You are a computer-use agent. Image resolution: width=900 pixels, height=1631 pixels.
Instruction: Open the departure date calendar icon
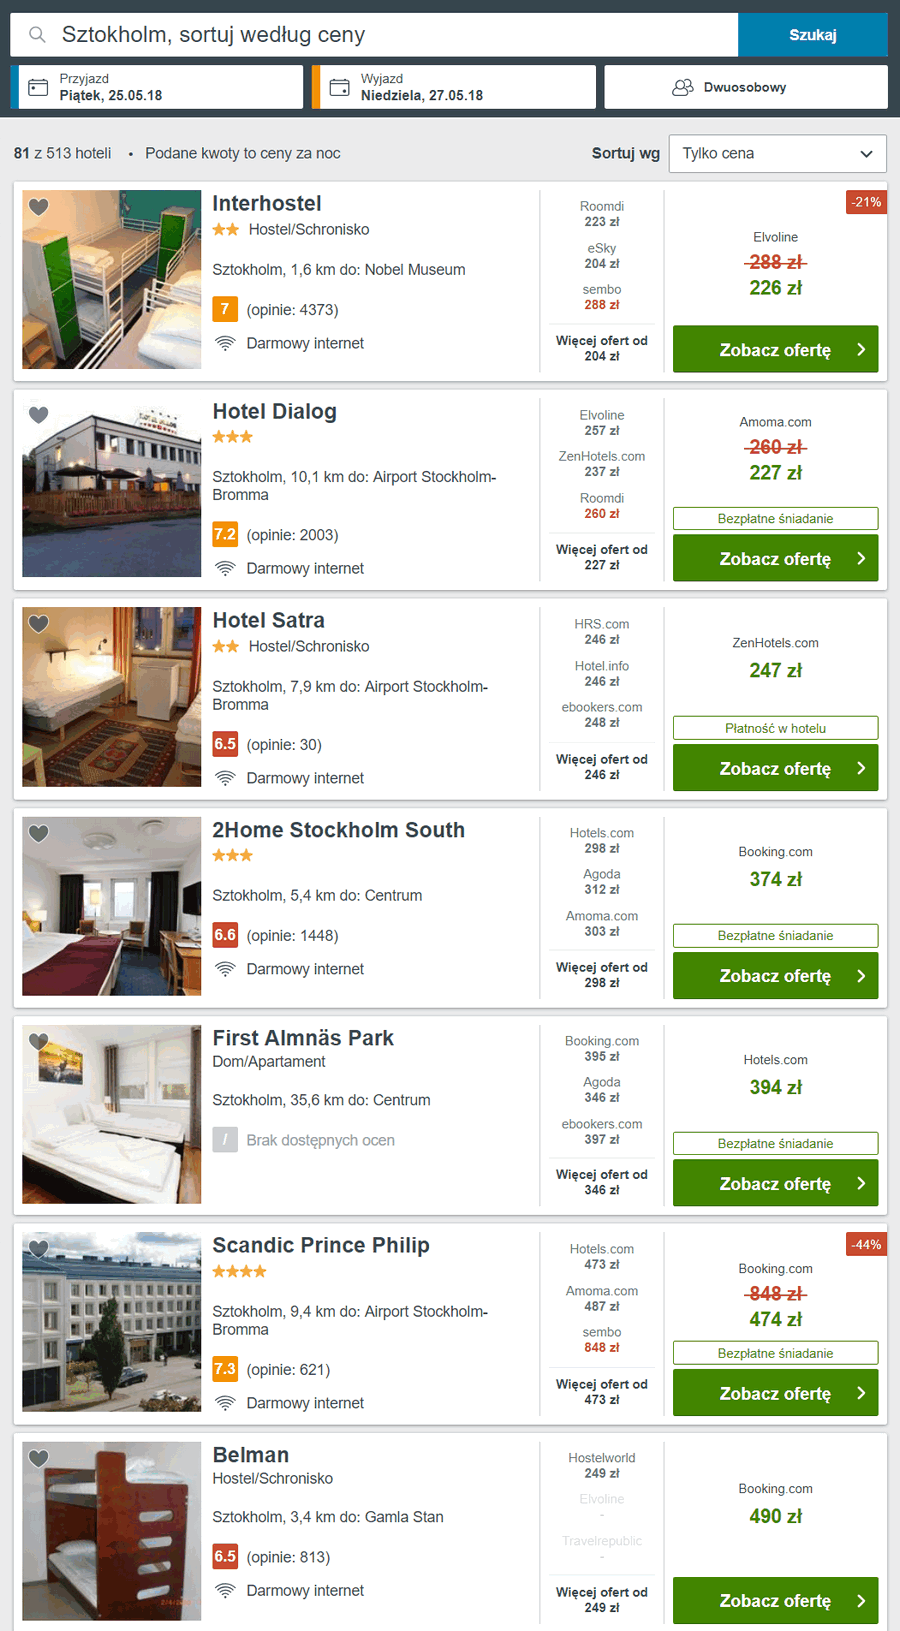[x=340, y=87]
